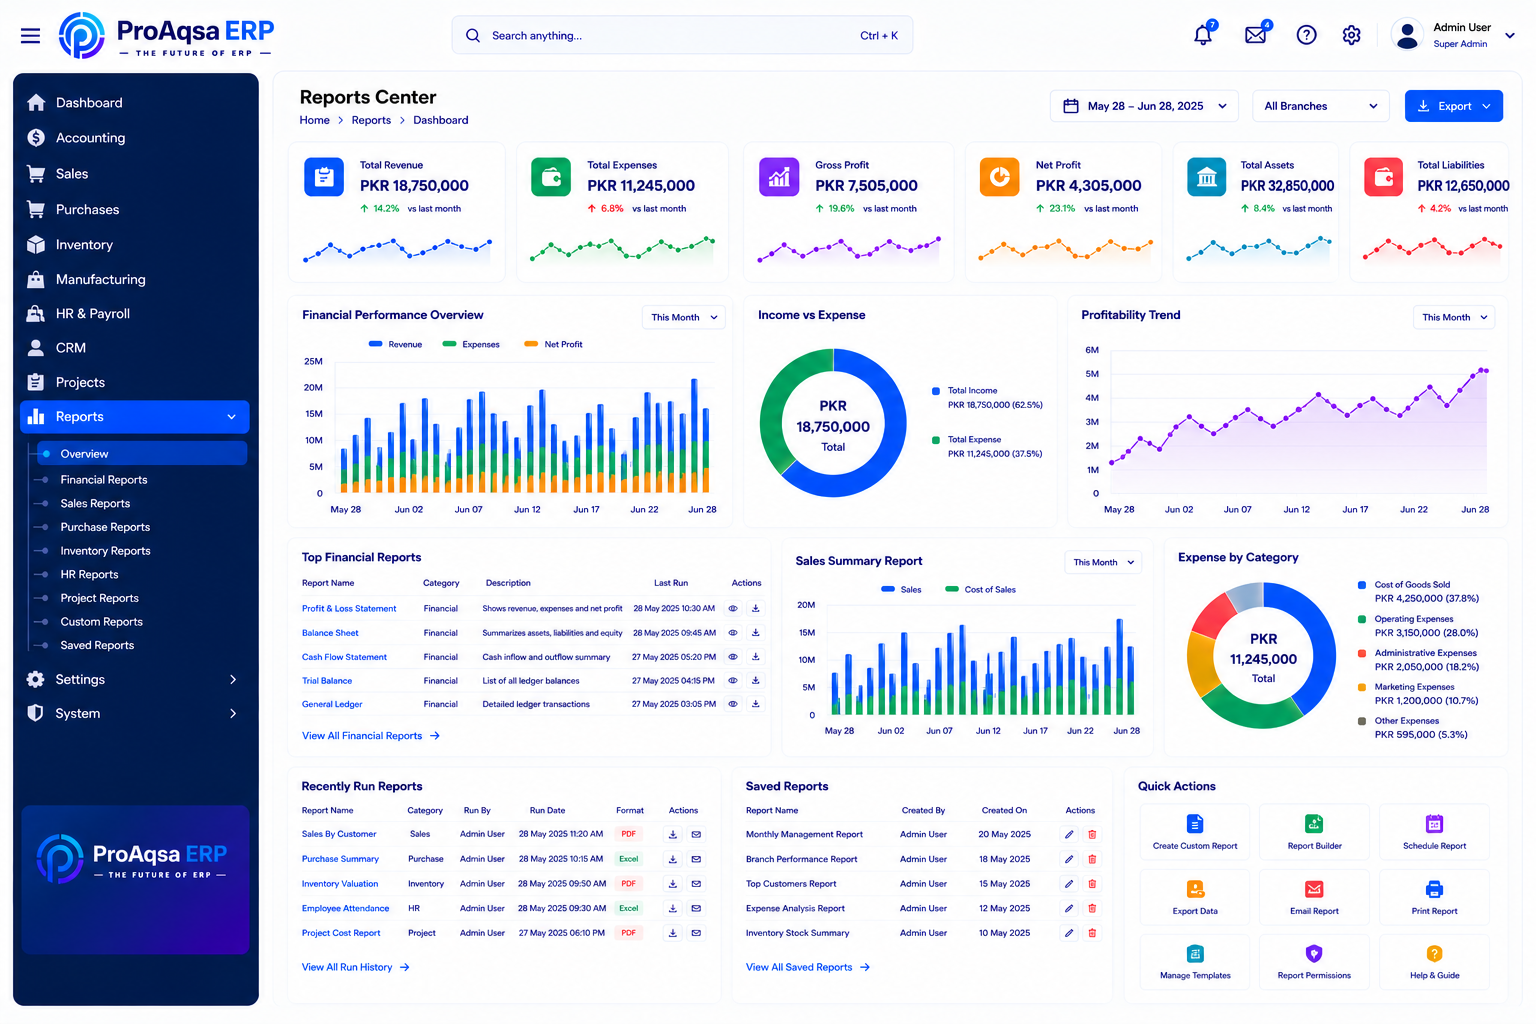The width and height of the screenshot is (1536, 1024).
Task: Open the Accounting sidebar item
Action: click(x=134, y=138)
